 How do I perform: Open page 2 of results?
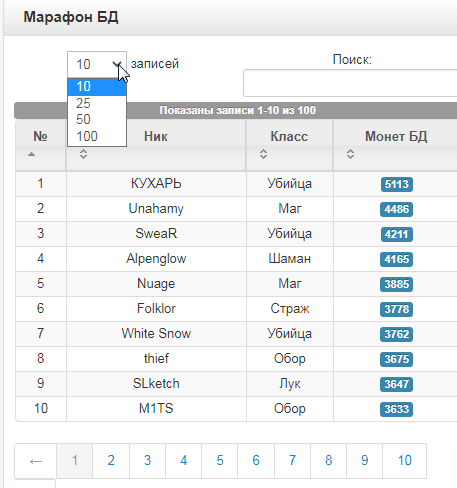point(111,461)
